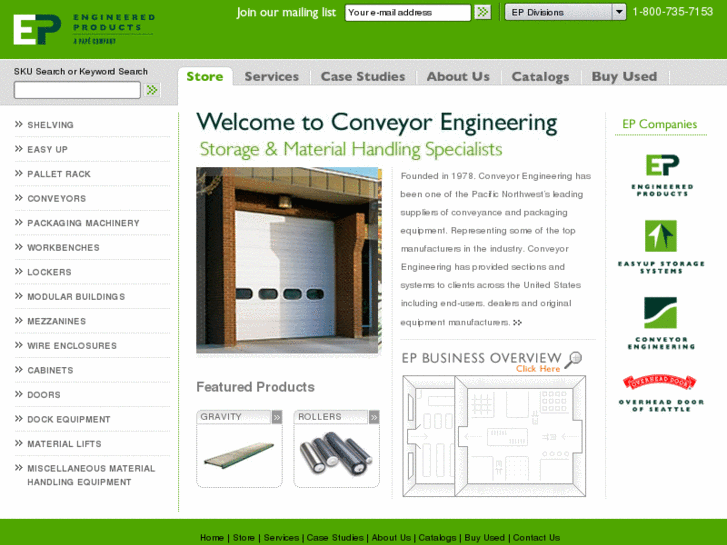Click the chevron icon beside Shelving
This screenshot has width=727, height=545.
click(x=19, y=124)
